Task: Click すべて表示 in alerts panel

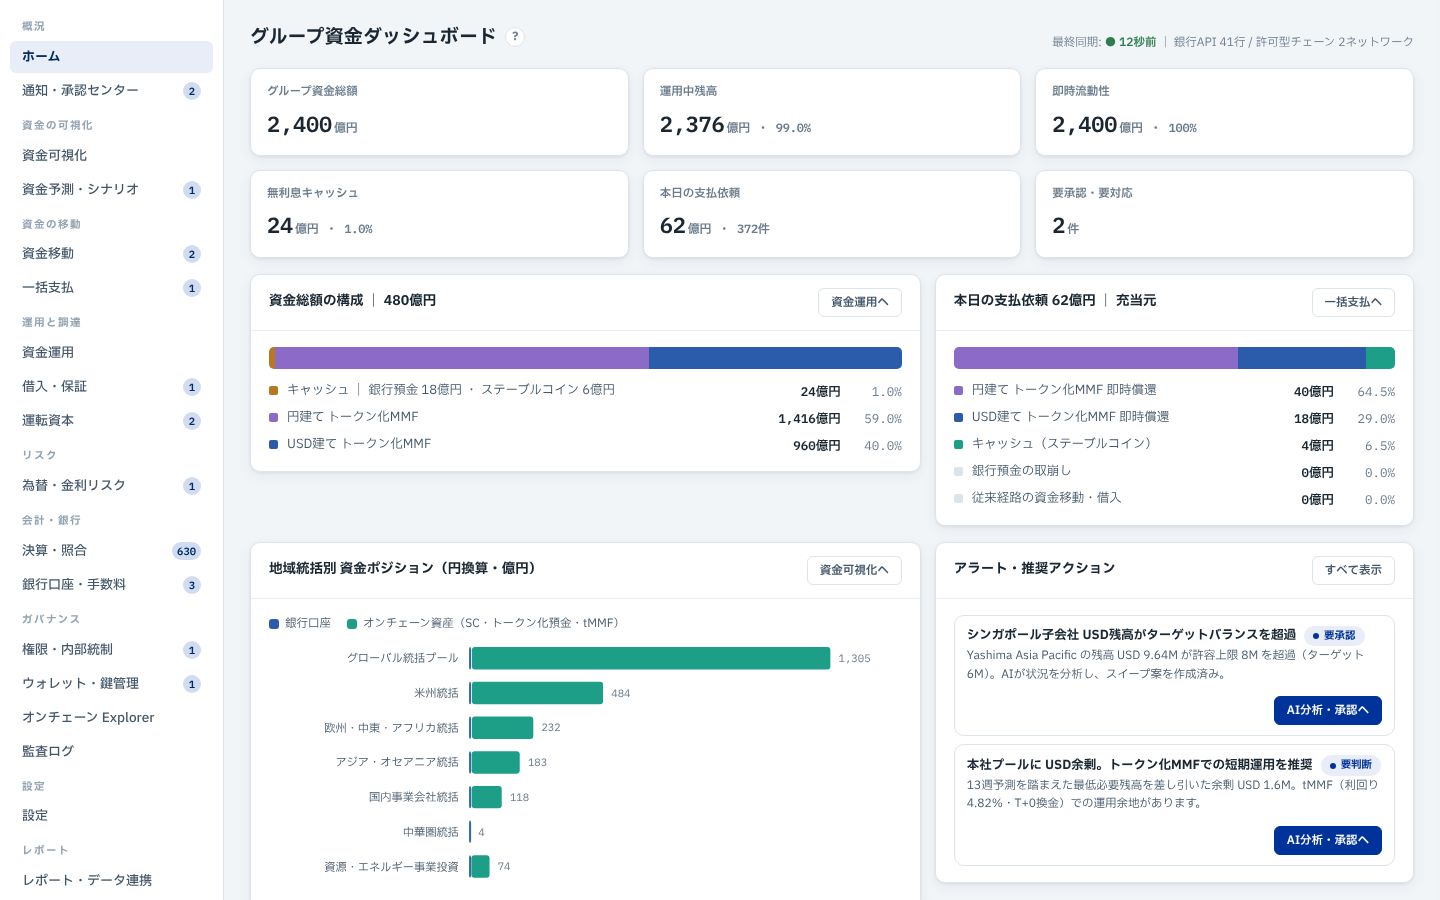Action: tap(1353, 570)
